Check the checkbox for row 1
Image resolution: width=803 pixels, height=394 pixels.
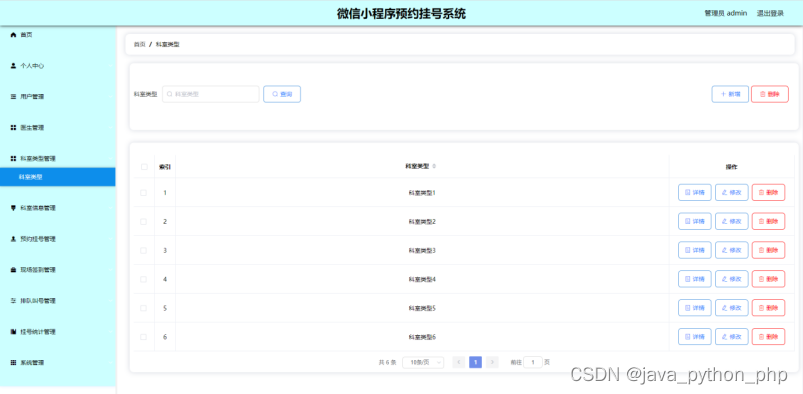click(x=143, y=193)
